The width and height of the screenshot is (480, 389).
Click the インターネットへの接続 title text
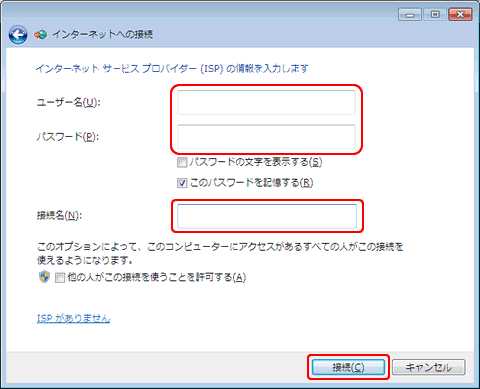pos(102,34)
